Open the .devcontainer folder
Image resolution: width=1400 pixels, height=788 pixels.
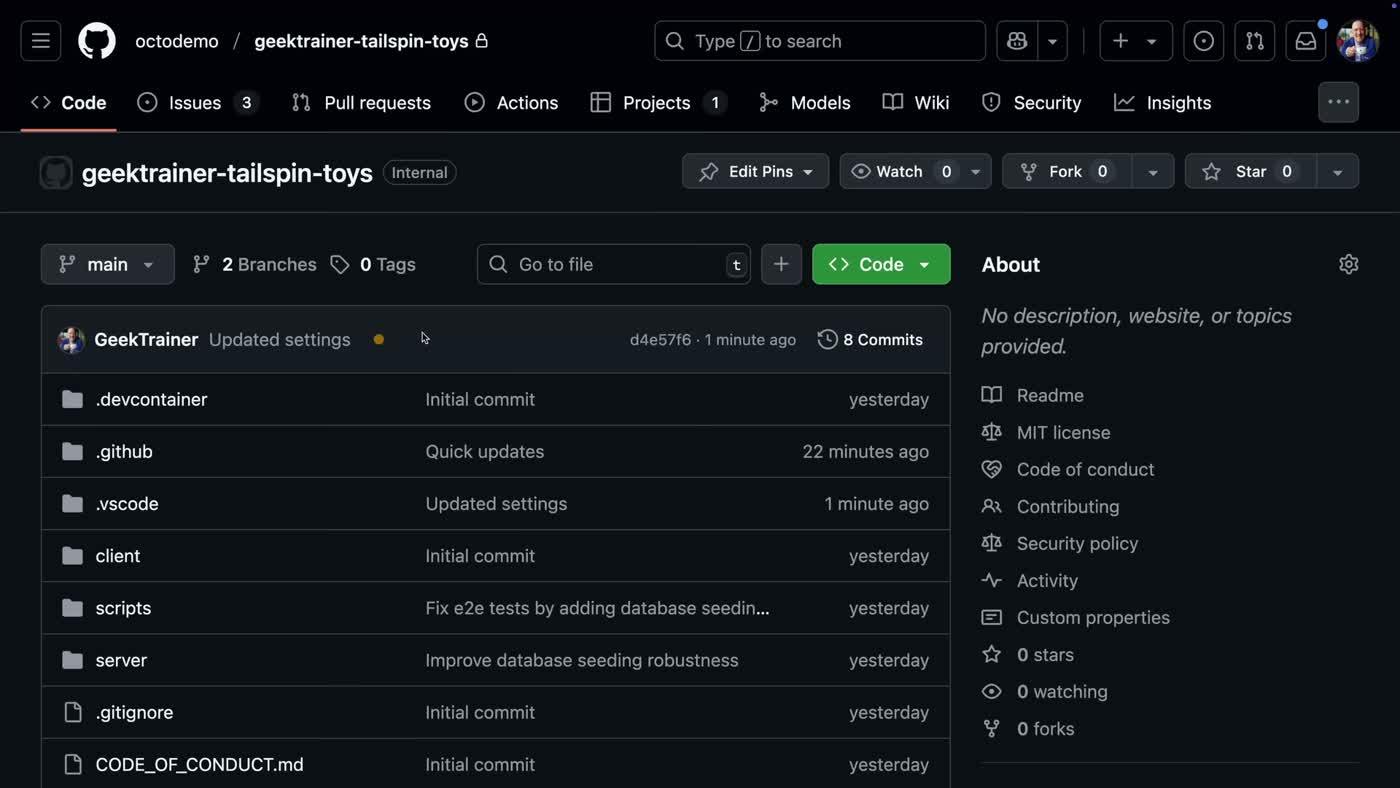pyautogui.click(x=151, y=399)
